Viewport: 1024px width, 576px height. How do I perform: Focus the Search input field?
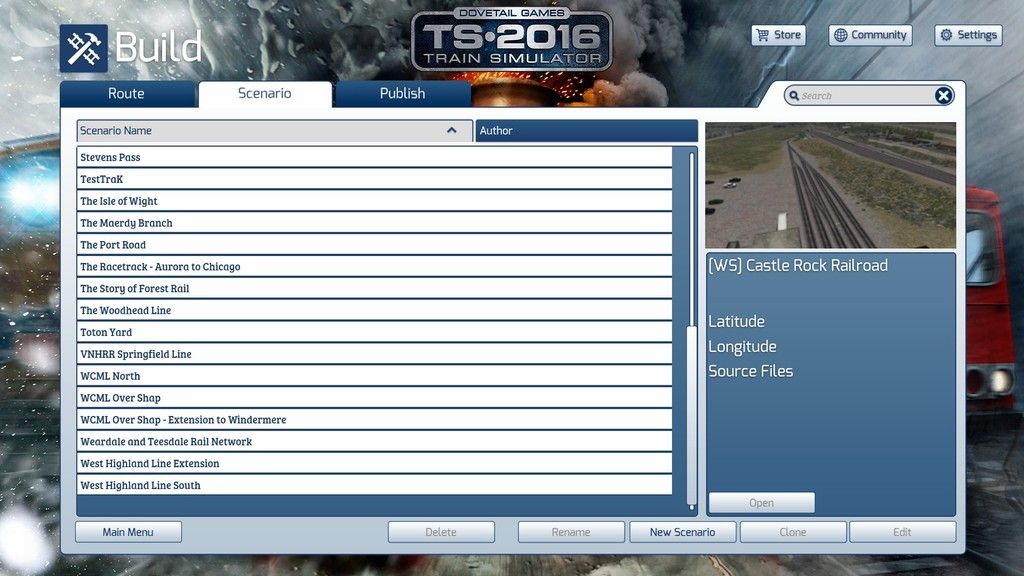867,96
